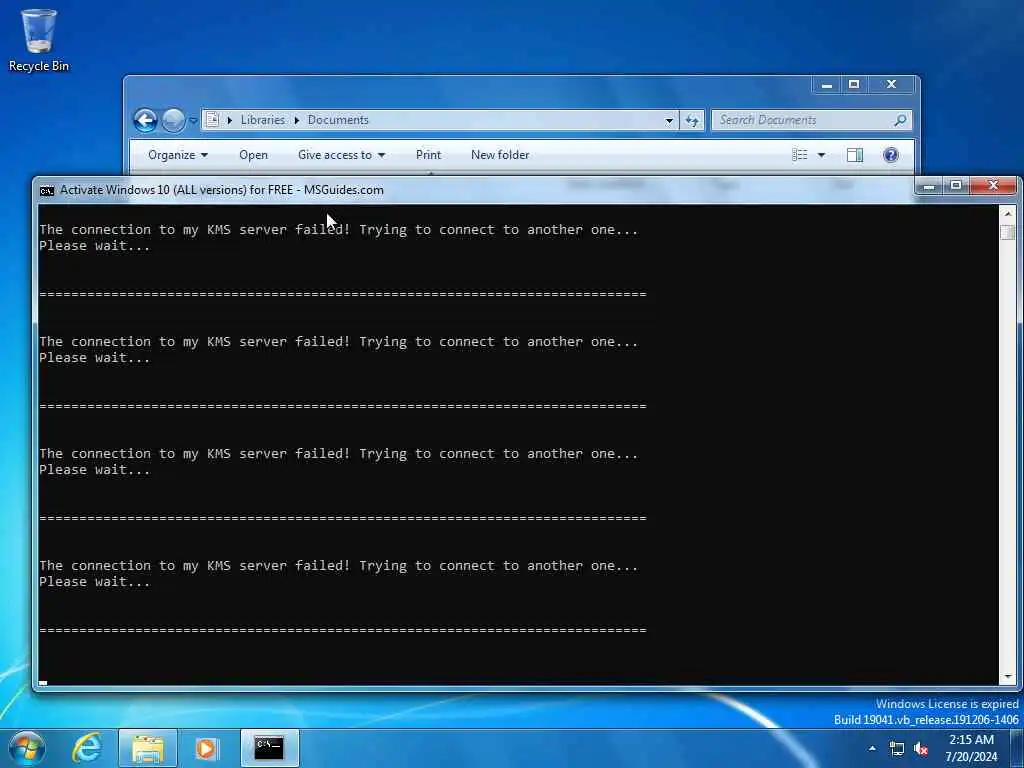Viewport: 1024px width, 768px height.
Task: Click the Libraries breadcrumb in address bar
Action: pyautogui.click(x=263, y=120)
